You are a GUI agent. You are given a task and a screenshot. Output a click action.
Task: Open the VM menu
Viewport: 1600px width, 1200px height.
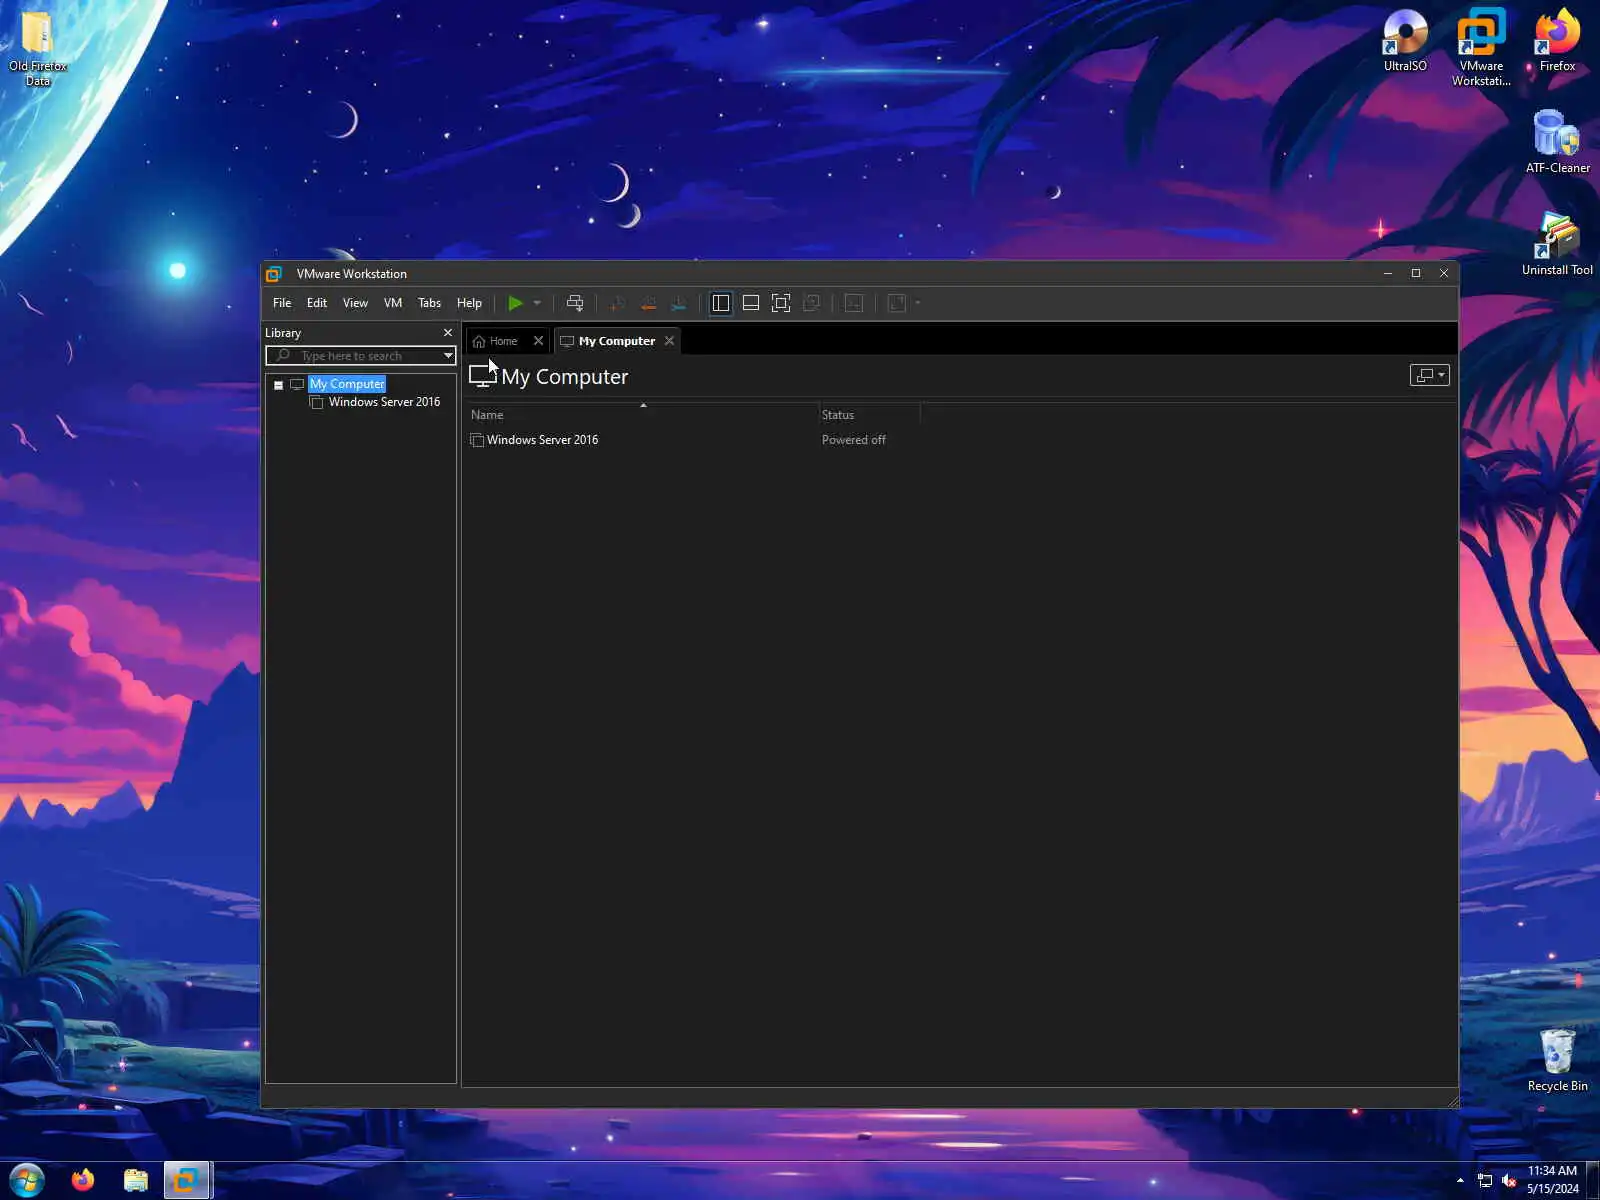393,303
